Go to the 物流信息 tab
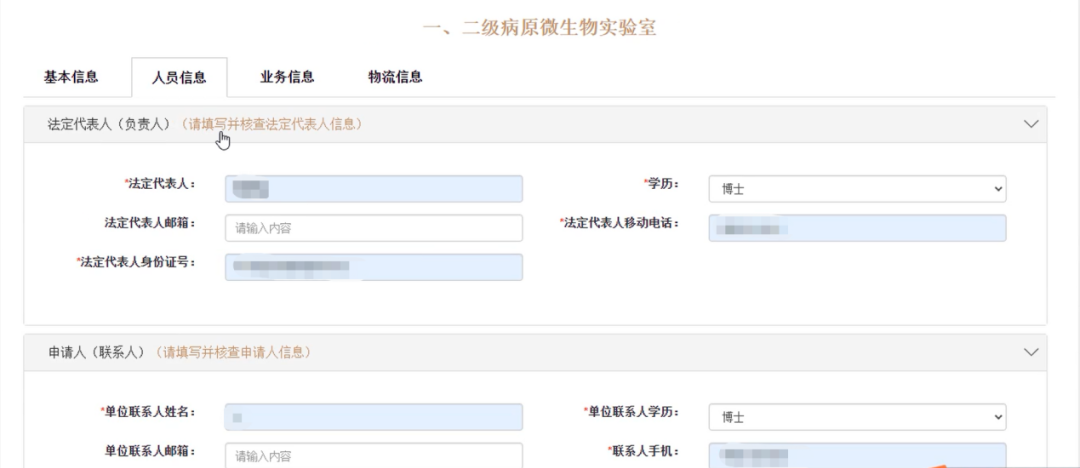Image resolution: width=1080 pixels, height=468 pixels. pos(395,77)
